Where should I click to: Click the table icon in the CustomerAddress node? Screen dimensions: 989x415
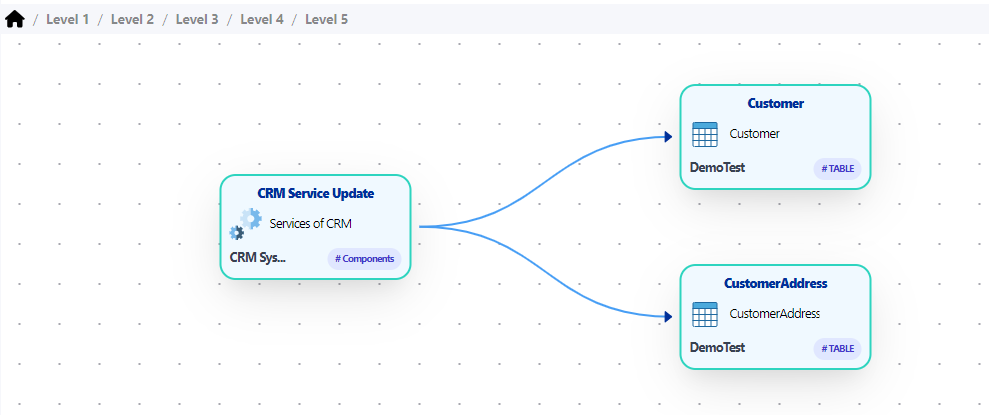(x=705, y=314)
